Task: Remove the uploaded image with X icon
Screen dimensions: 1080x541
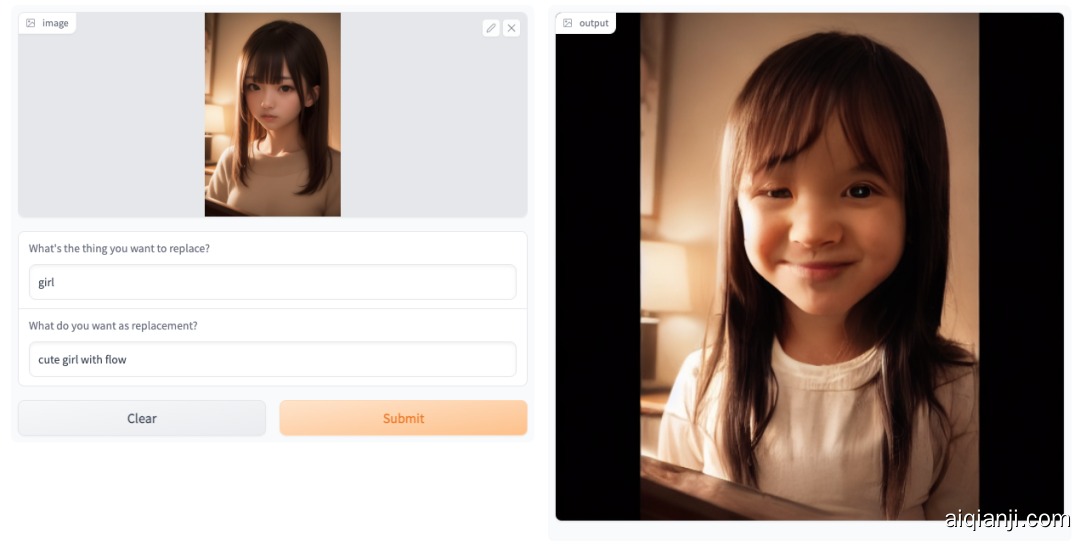Action: [512, 28]
